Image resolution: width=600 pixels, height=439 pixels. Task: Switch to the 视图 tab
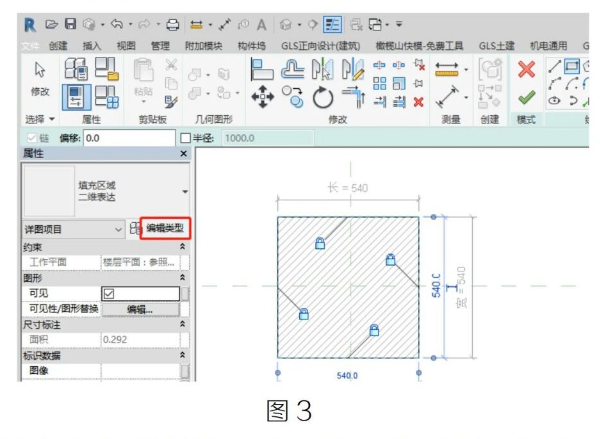[126, 46]
